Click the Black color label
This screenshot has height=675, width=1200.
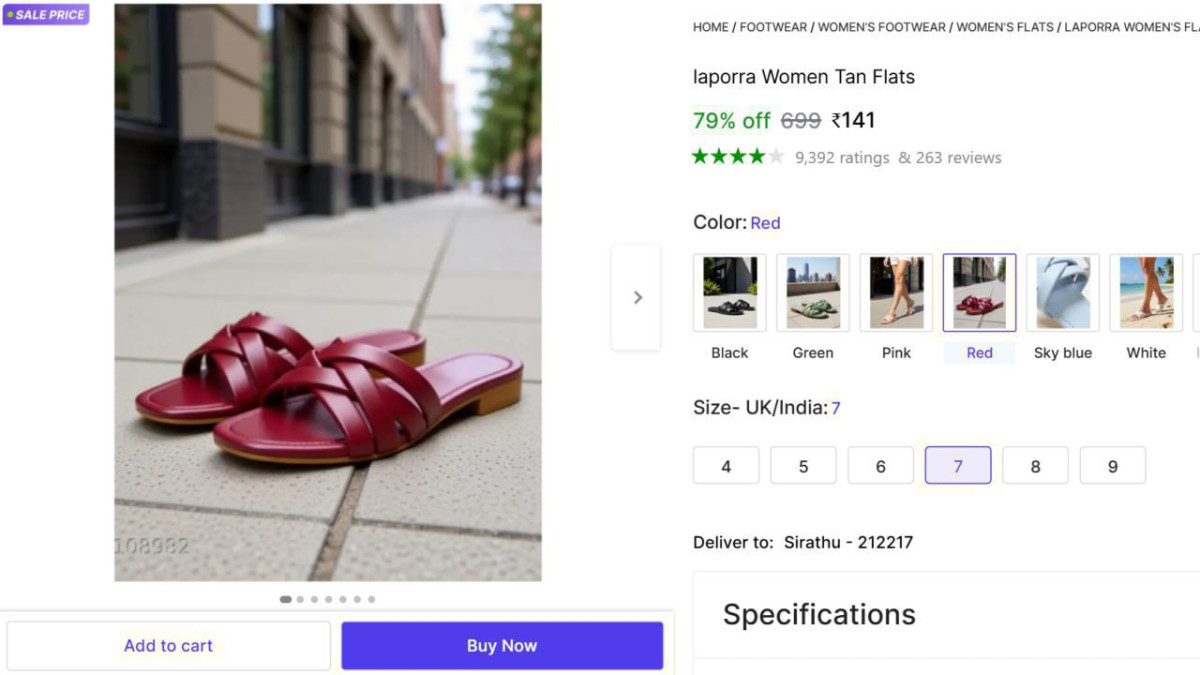pos(730,353)
